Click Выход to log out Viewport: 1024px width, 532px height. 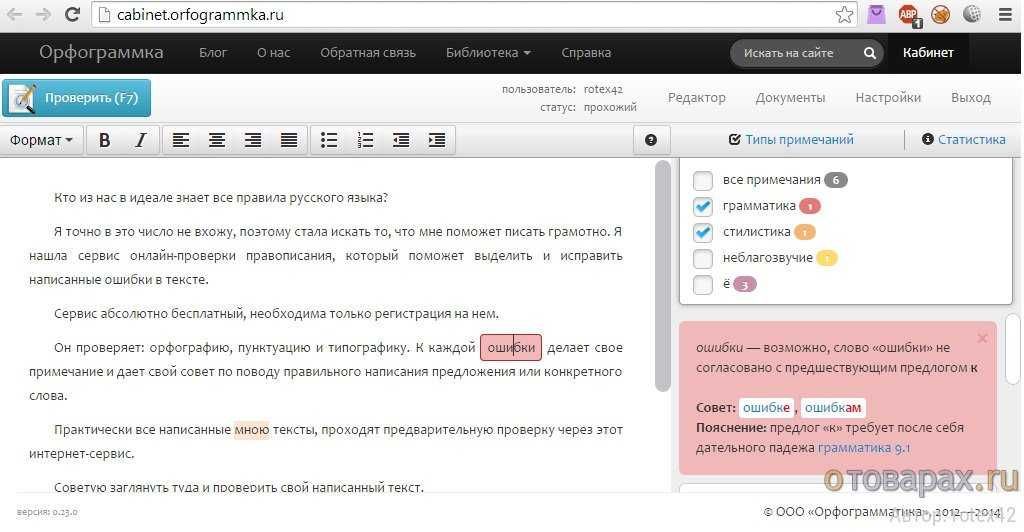(970, 98)
